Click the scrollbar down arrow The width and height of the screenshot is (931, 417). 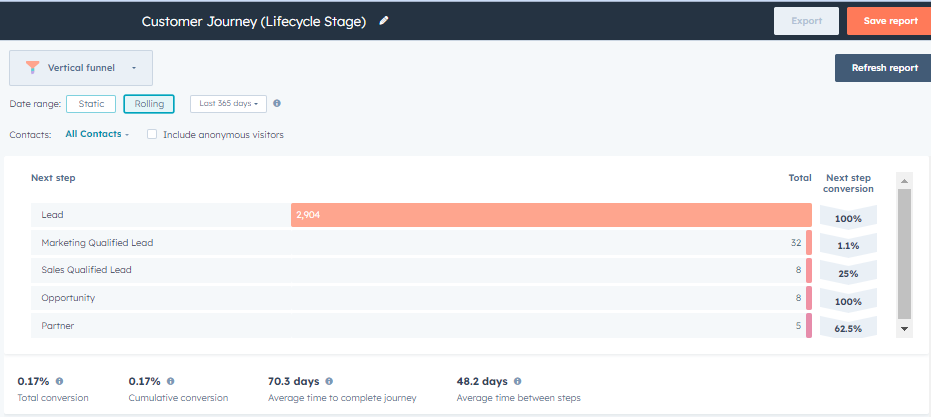coord(904,328)
